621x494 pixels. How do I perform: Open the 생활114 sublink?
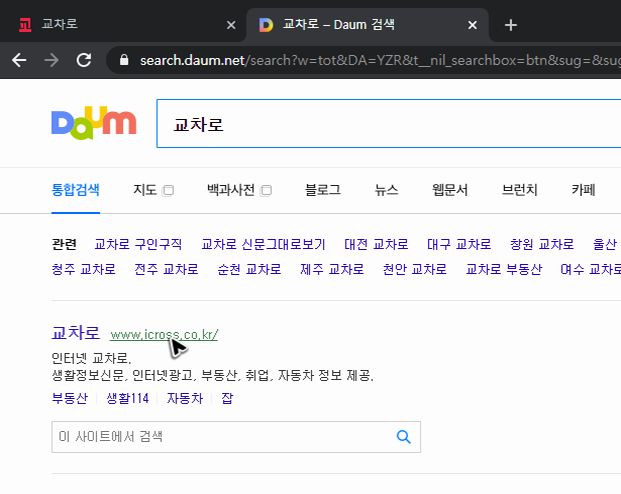[128, 398]
